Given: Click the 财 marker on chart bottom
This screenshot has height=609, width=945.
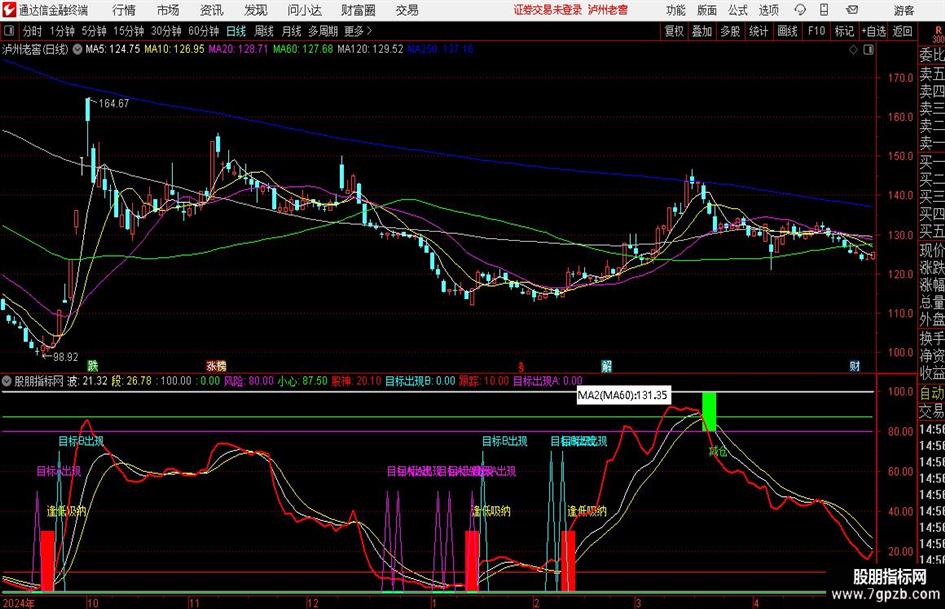Looking at the screenshot, I should [855, 365].
